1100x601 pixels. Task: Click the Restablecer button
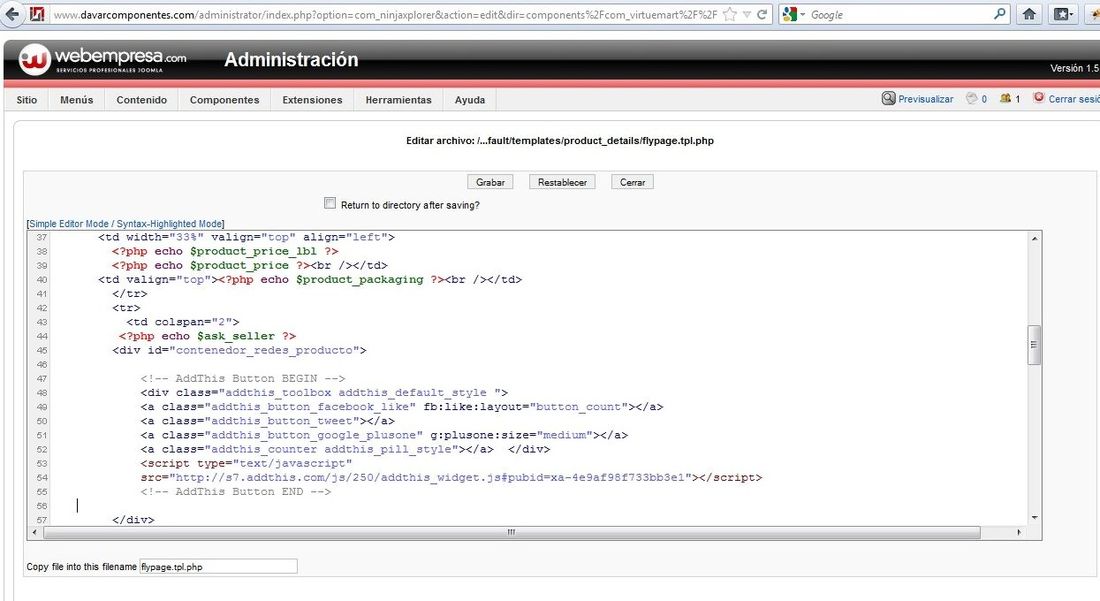pos(563,182)
